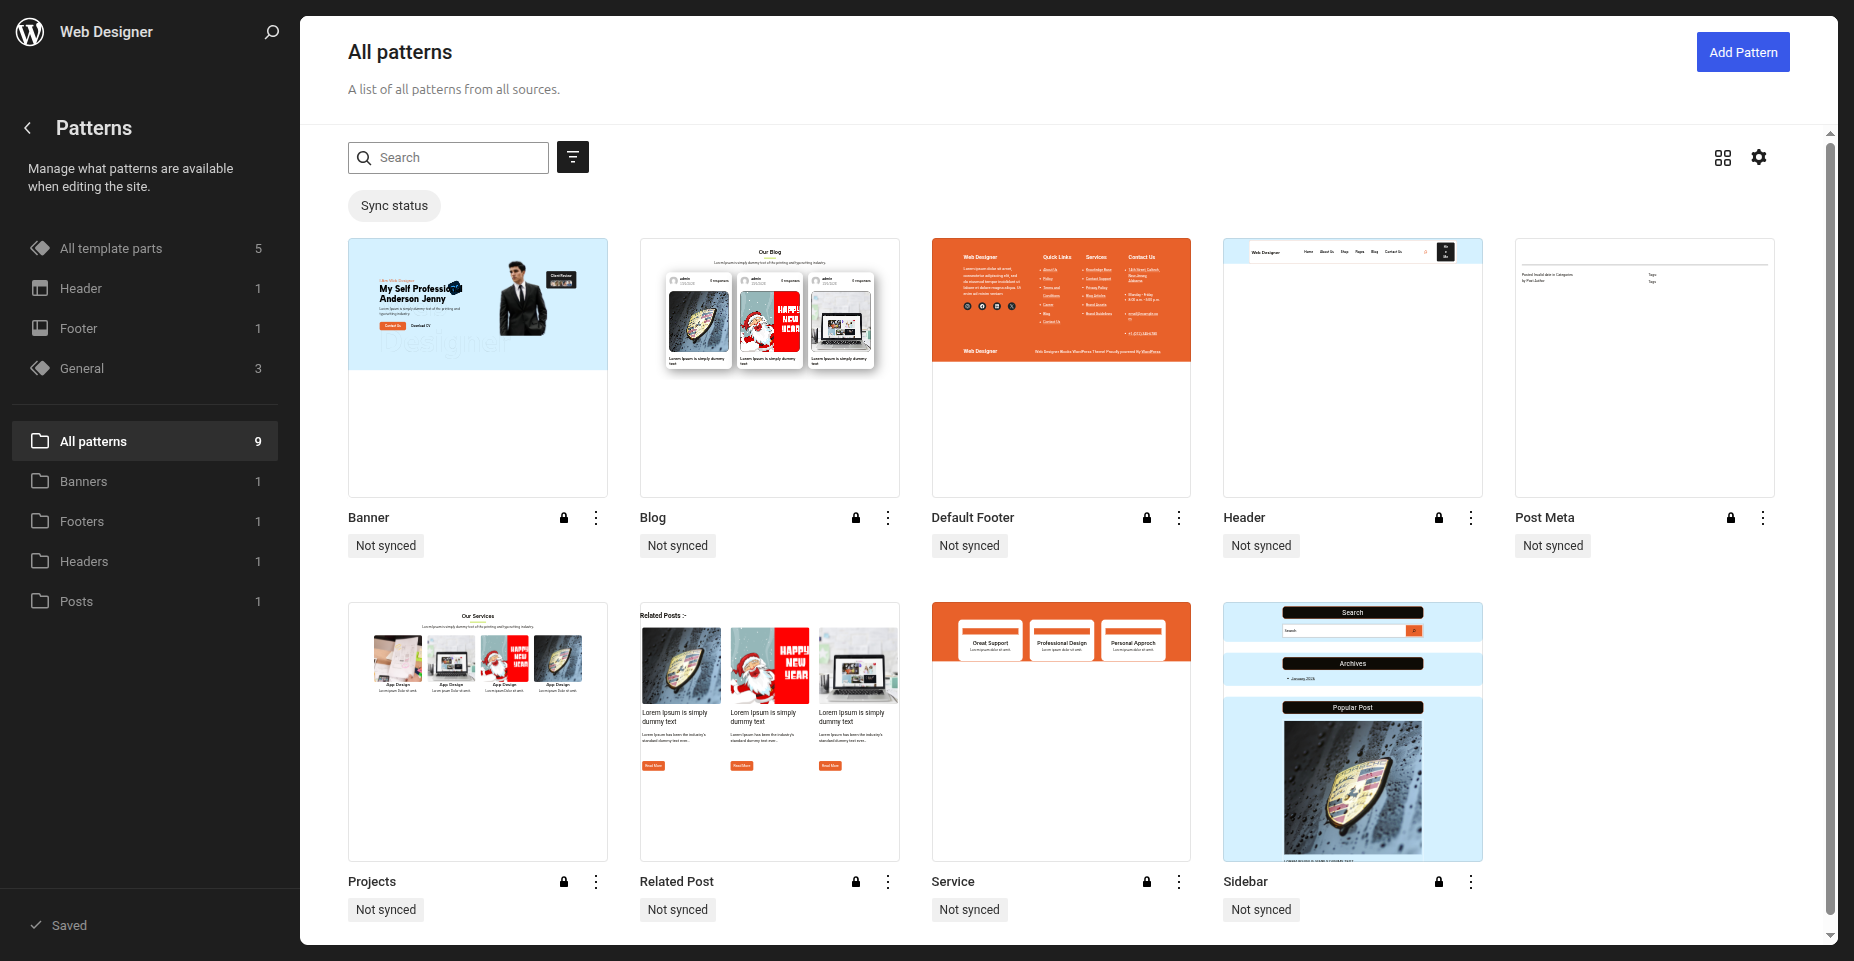Expand the three-dot menu for Projects

pos(596,882)
